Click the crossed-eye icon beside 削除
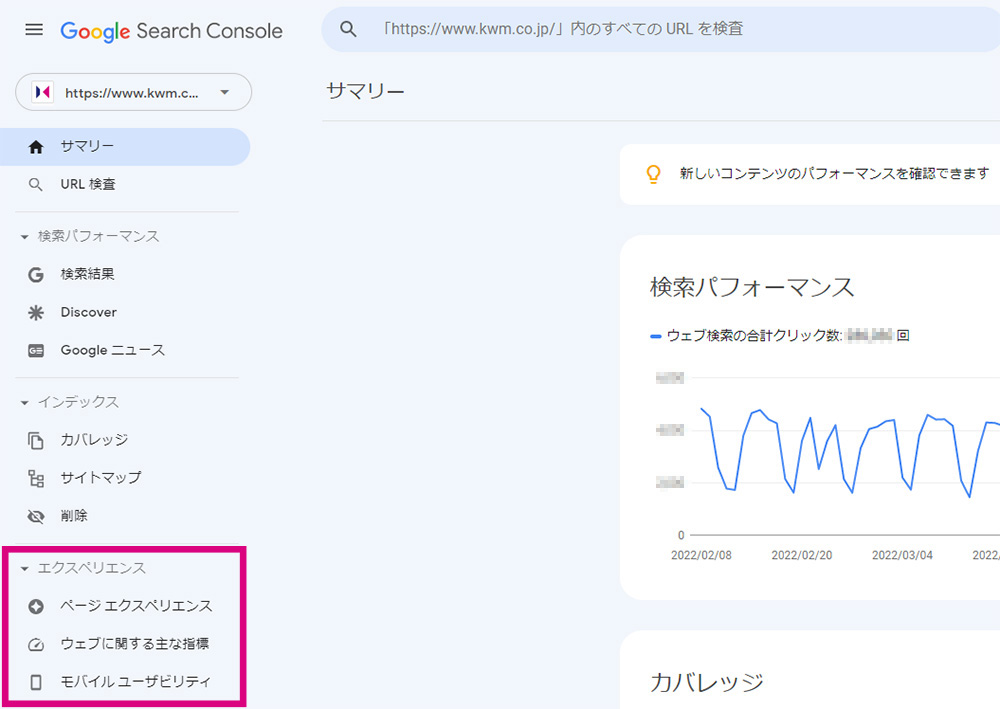Screen dimensions: 1000x709 (36, 516)
